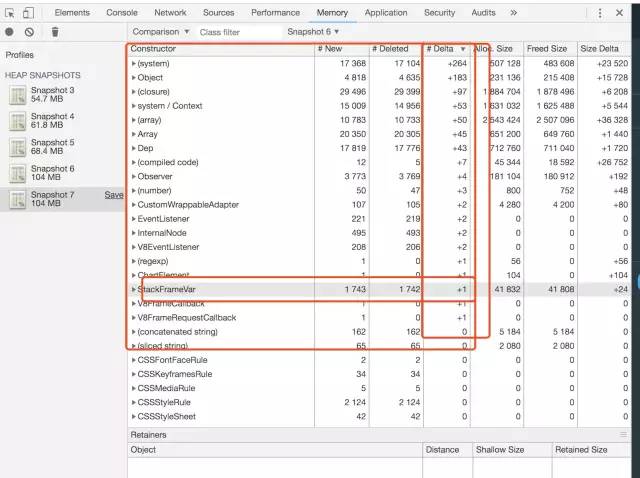Expand the Array constructor row
Screen dimensions: 640x478
click(x=133, y=134)
